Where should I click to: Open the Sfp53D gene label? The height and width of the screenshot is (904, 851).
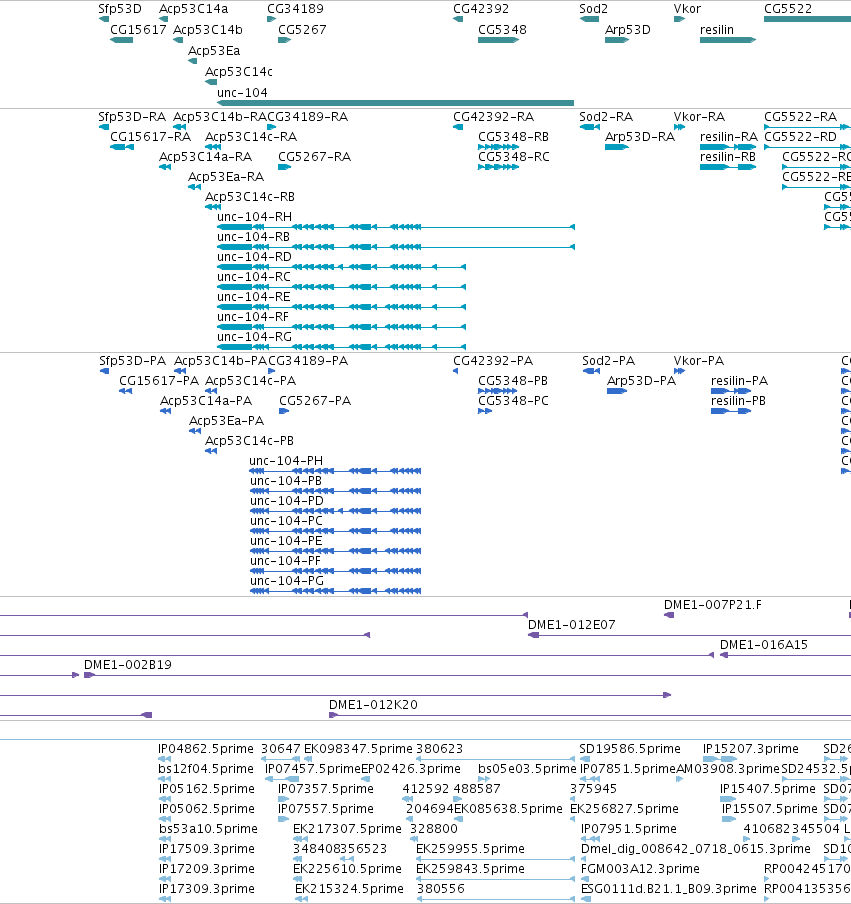tap(119, 9)
